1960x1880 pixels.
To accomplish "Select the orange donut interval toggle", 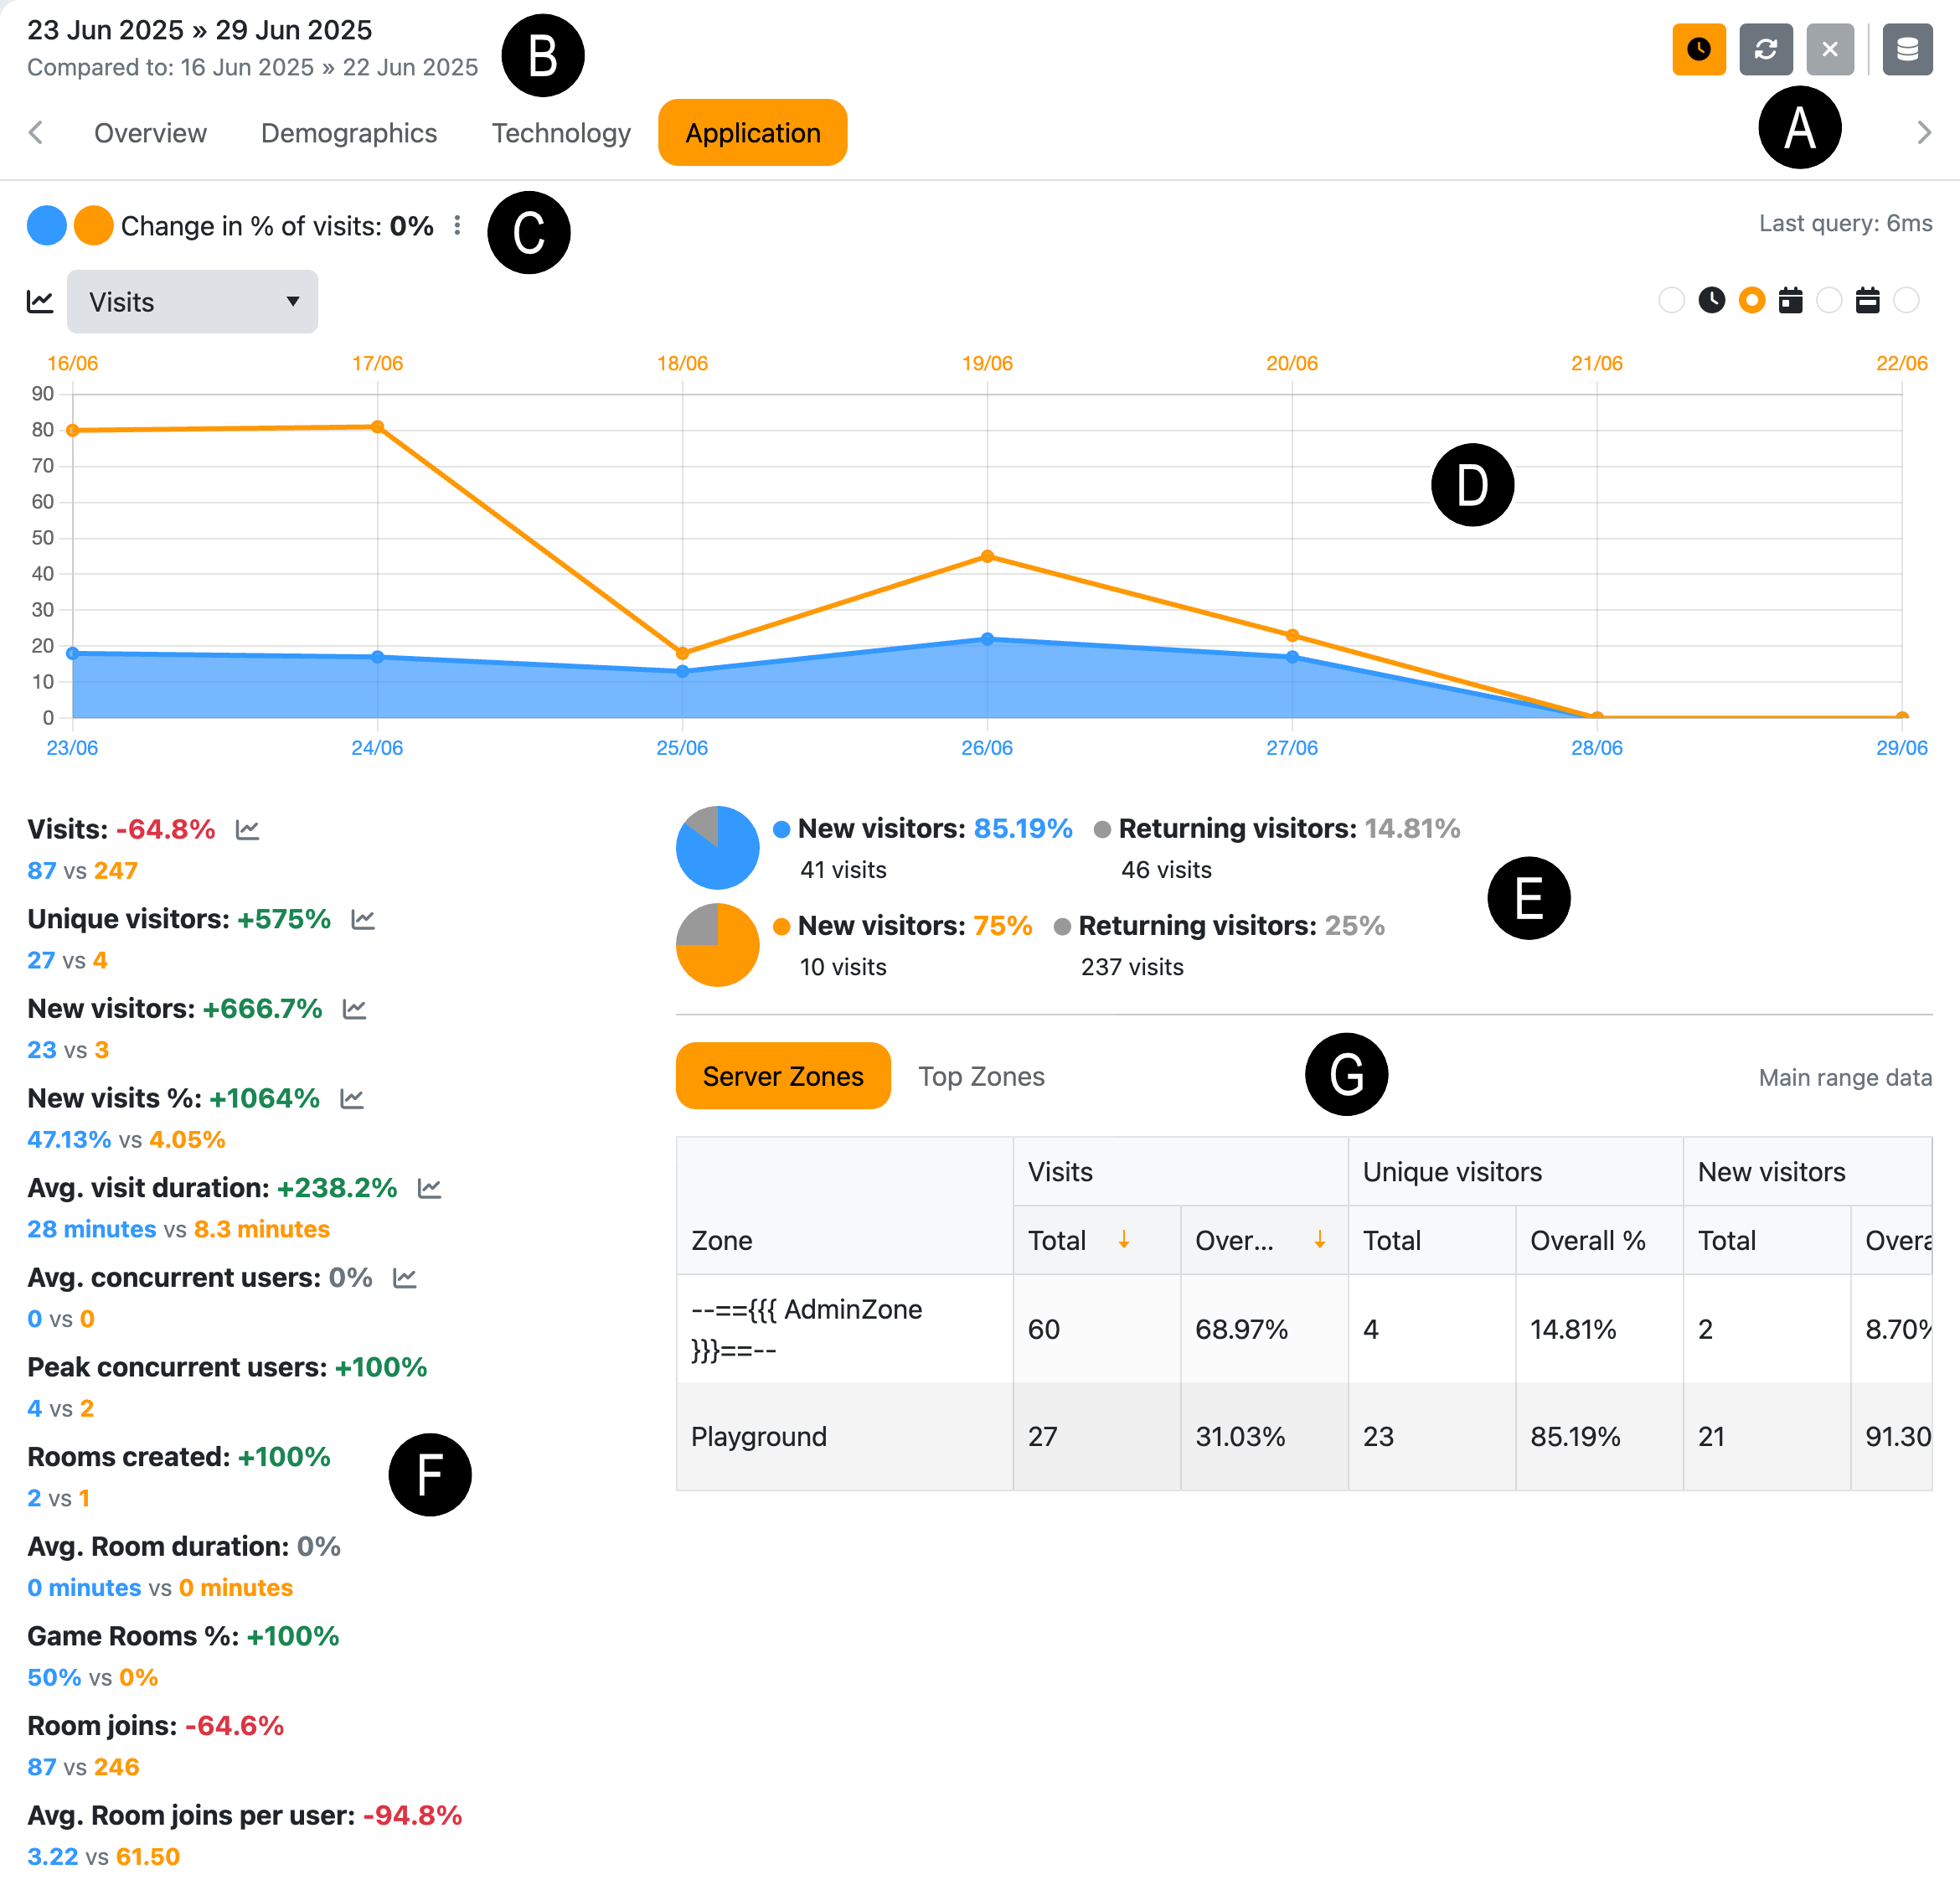I will pyautogui.click(x=1752, y=300).
